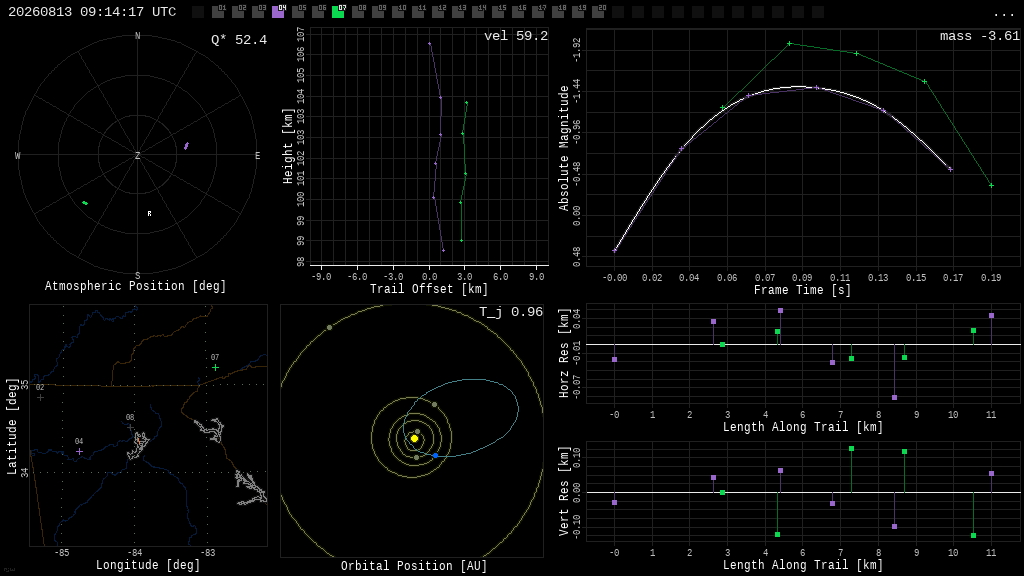Image resolution: width=1024 pixels, height=576 pixels.
Task: Click the Height [km] axis label
Action: pos(288,146)
